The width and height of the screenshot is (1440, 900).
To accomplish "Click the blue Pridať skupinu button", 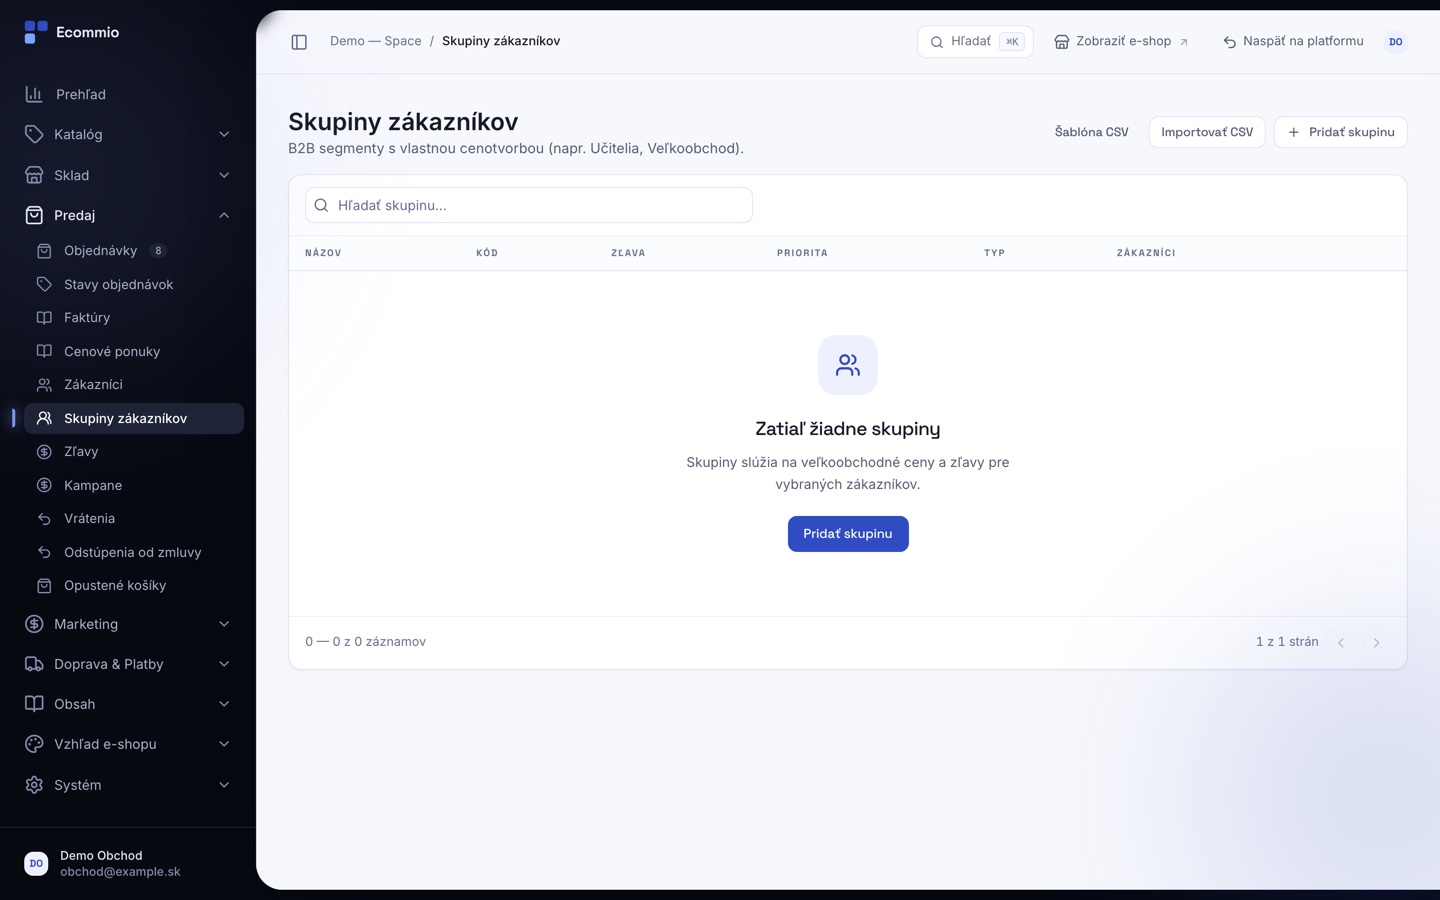I will click(848, 534).
